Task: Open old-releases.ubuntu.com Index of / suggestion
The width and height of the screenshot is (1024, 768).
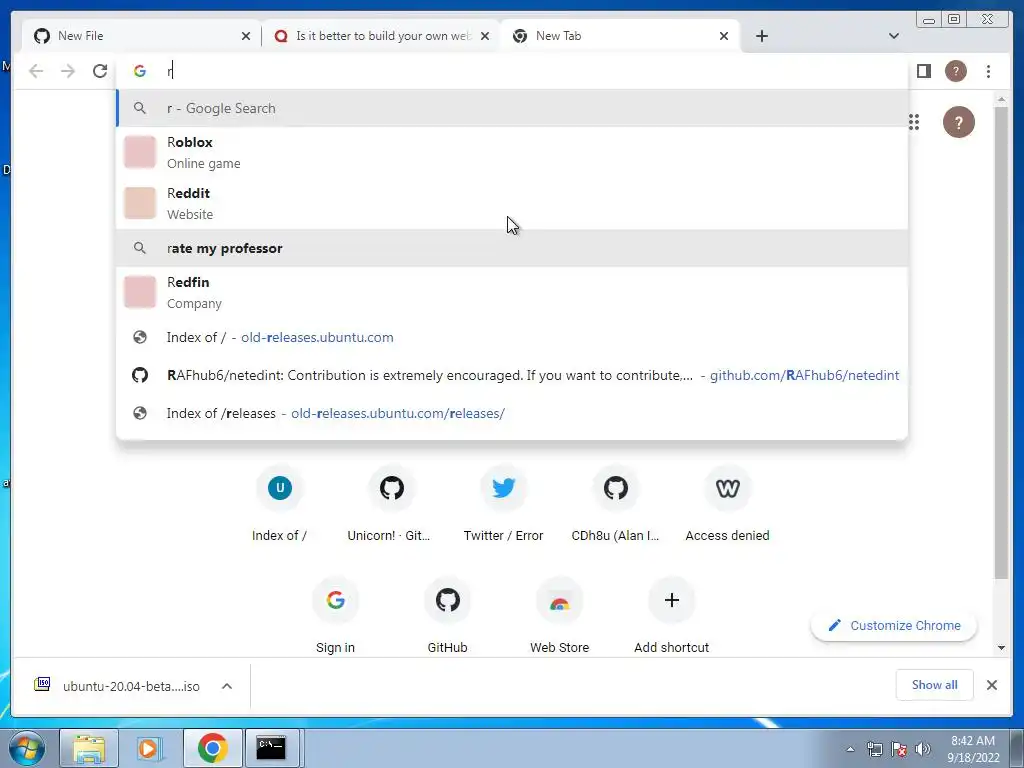Action: (x=512, y=338)
